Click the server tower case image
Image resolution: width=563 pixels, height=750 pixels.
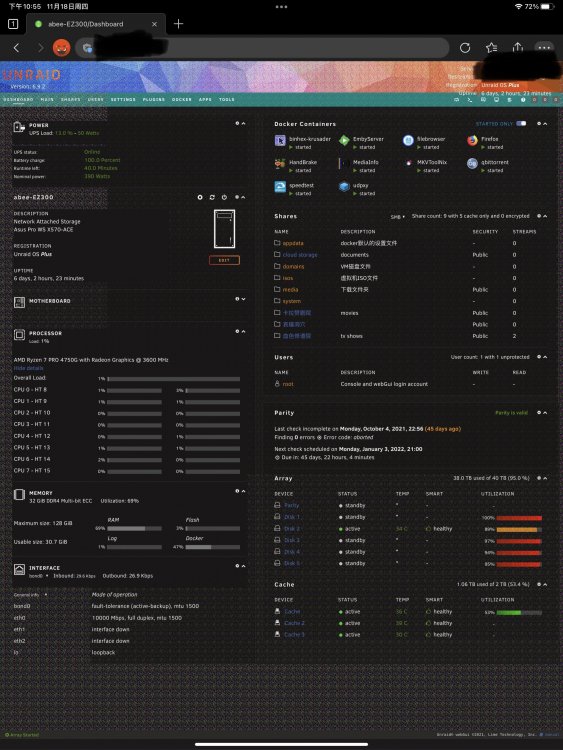tap(224, 229)
